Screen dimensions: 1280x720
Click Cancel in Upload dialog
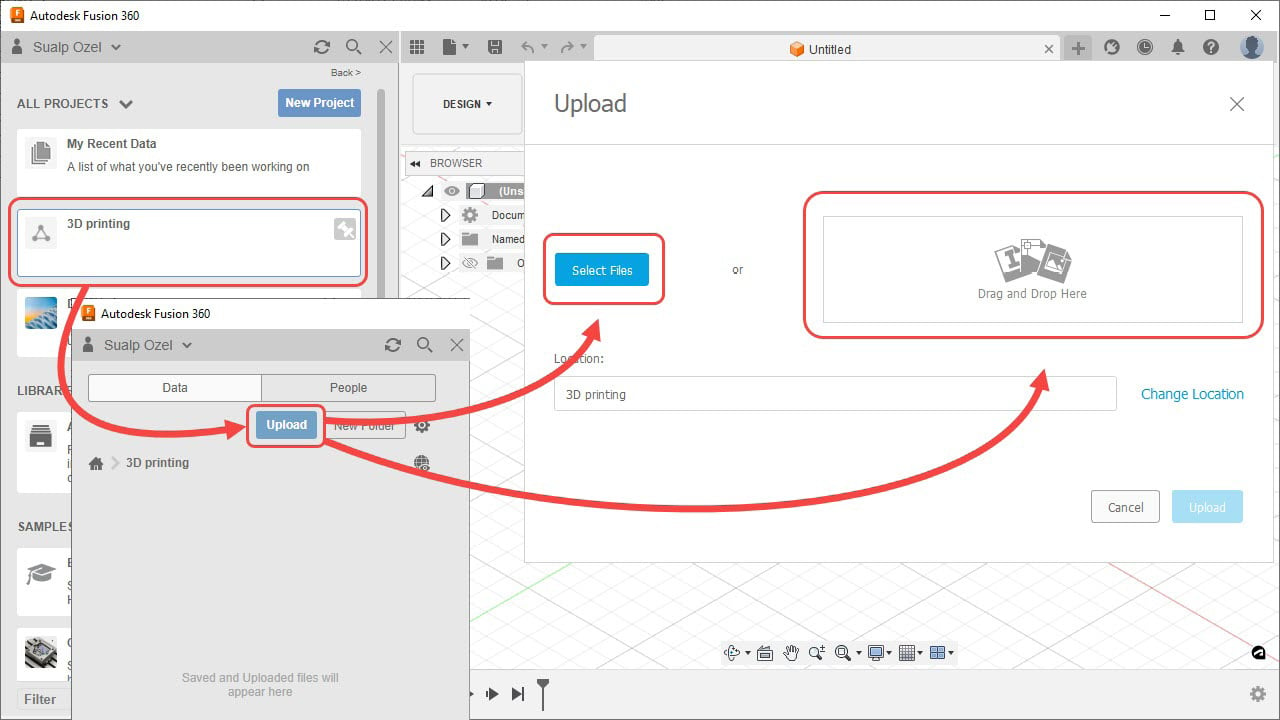pos(1125,507)
